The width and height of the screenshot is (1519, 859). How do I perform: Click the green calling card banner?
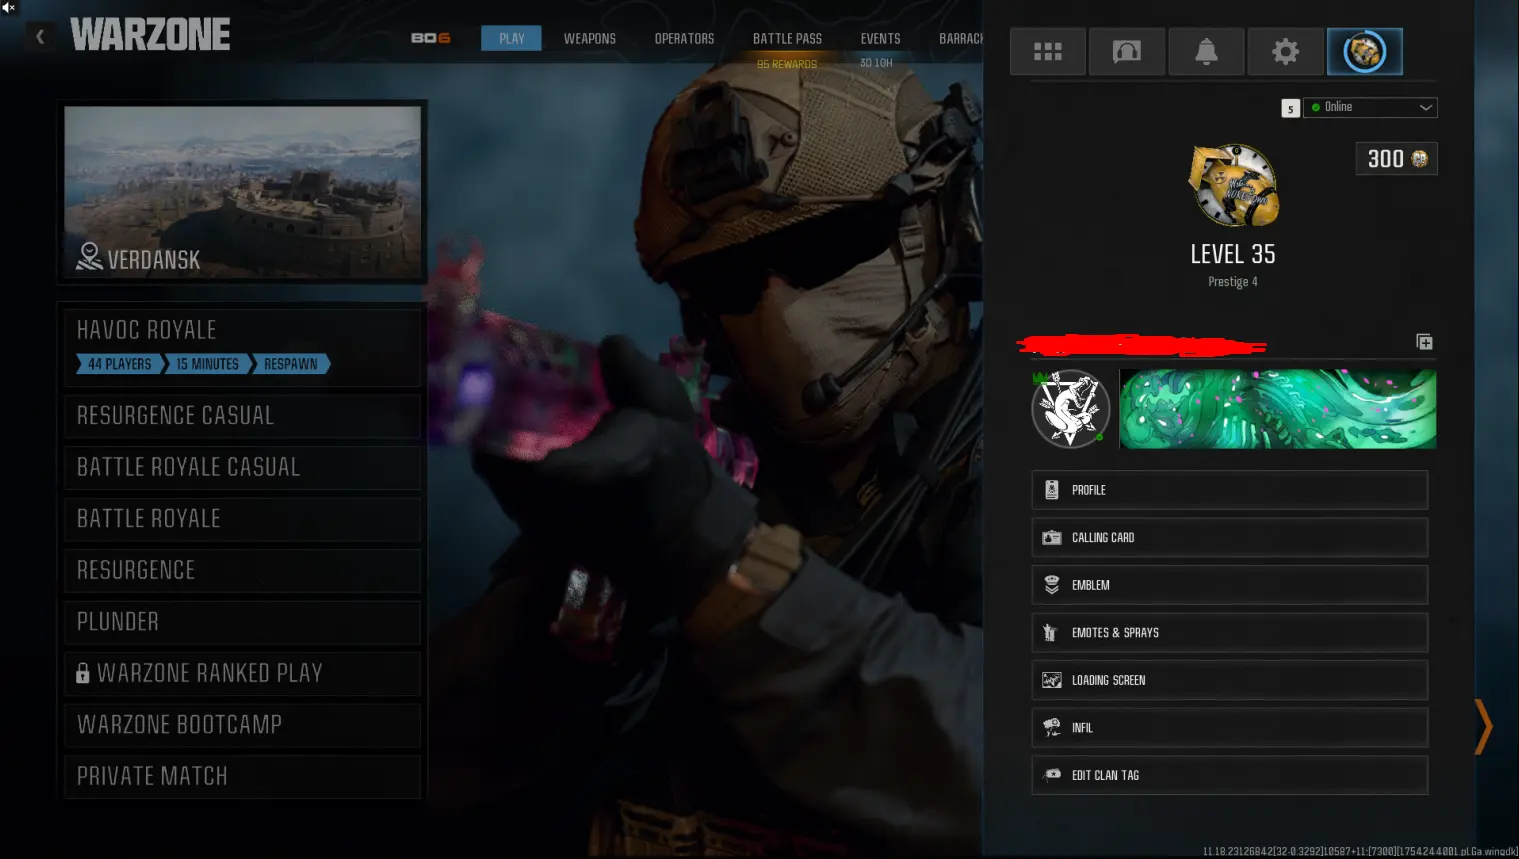(x=1277, y=408)
